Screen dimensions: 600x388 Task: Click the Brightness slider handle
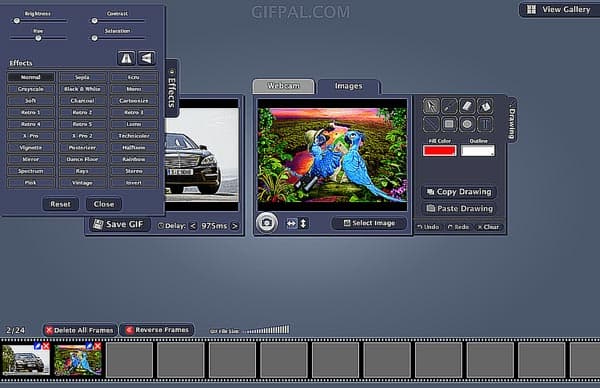click(16, 21)
